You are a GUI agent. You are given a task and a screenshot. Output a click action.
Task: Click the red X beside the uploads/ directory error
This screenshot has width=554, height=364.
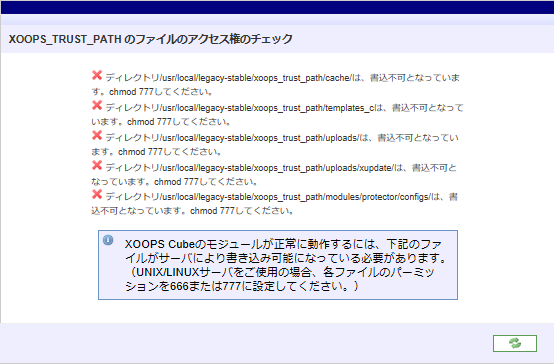tap(97, 135)
